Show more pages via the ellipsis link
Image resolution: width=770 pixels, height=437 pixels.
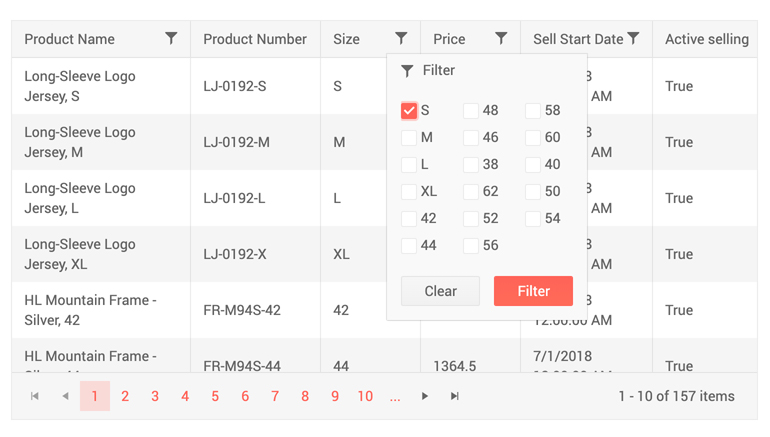(x=395, y=397)
